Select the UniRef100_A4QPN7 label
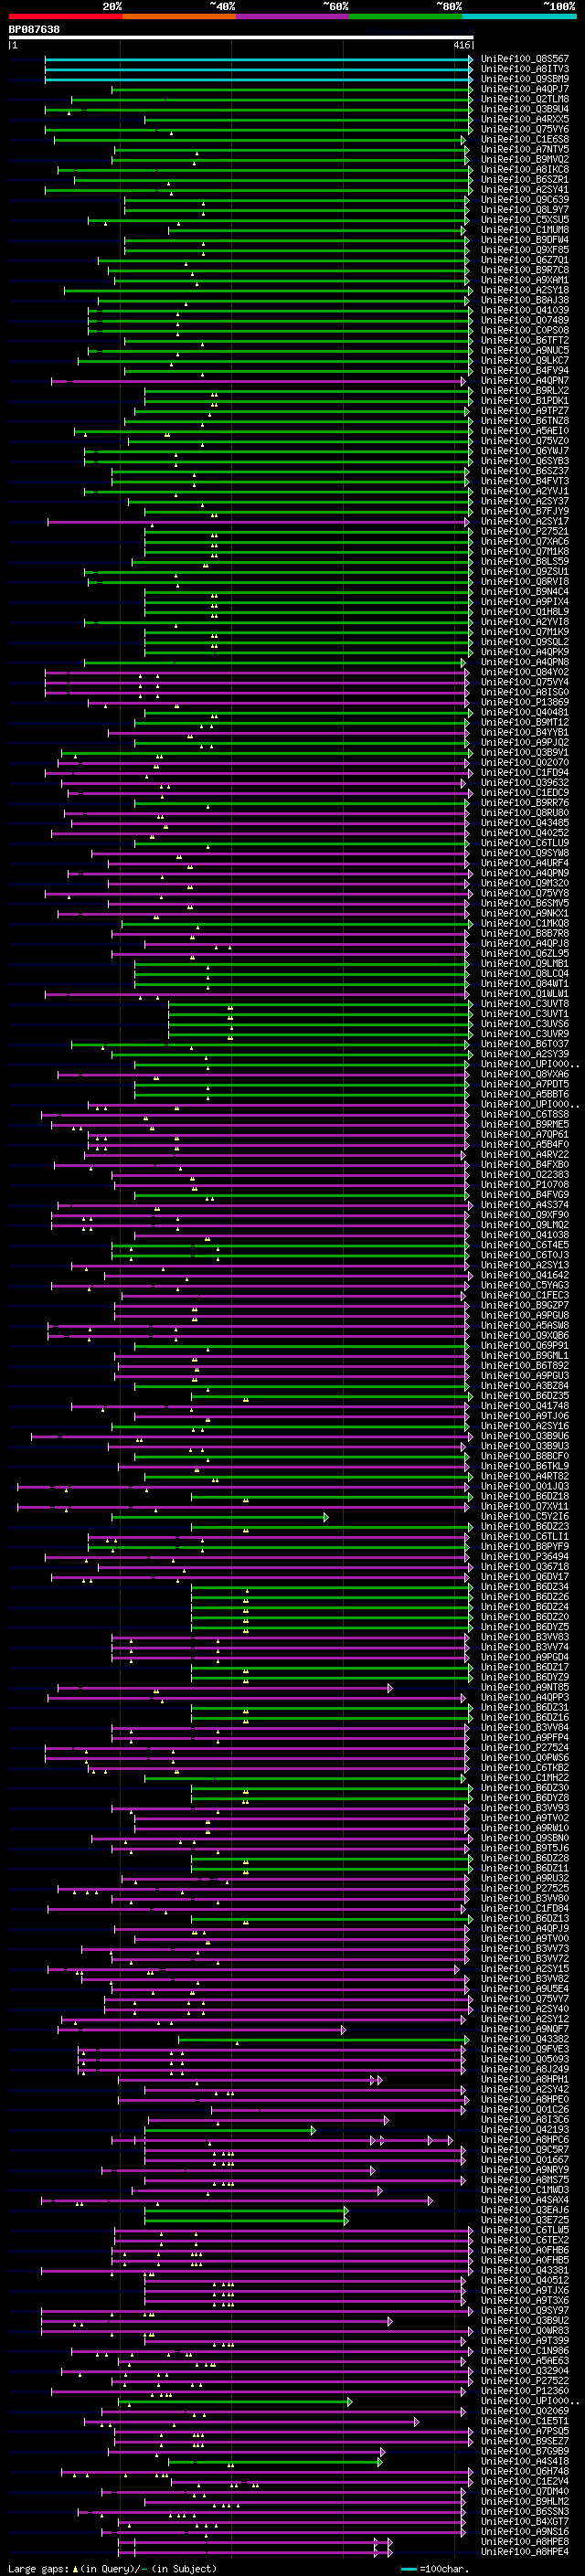Screen dimensions: 585x2576 pyautogui.click(x=525, y=381)
